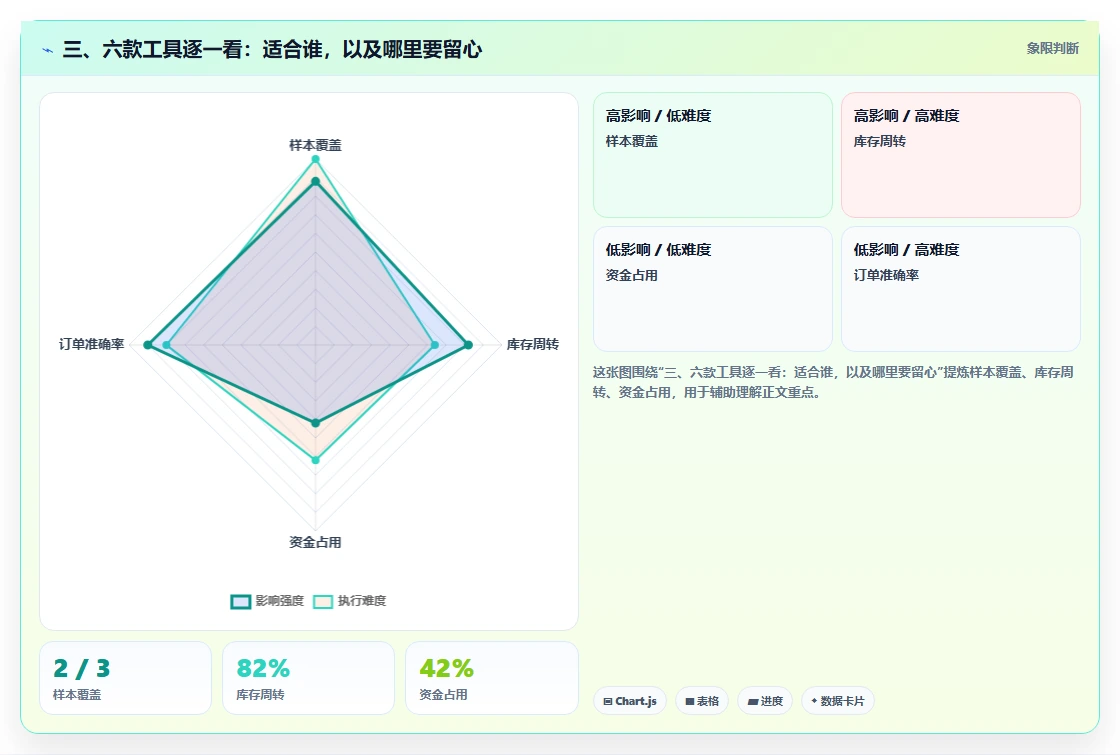Select the Chart.js tag
The height and width of the screenshot is (755, 1120).
pos(630,701)
